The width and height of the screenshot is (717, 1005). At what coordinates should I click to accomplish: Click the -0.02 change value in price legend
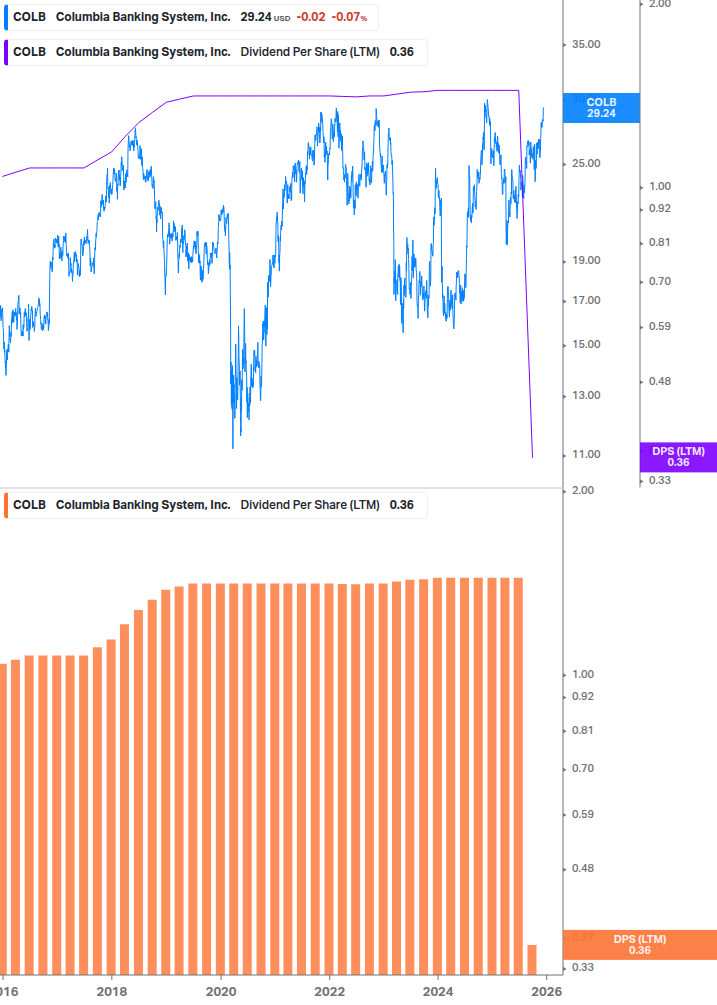[x=311, y=17]
